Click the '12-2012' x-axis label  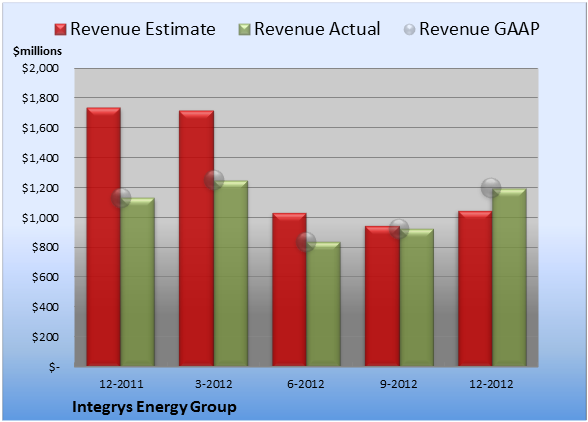491,384
